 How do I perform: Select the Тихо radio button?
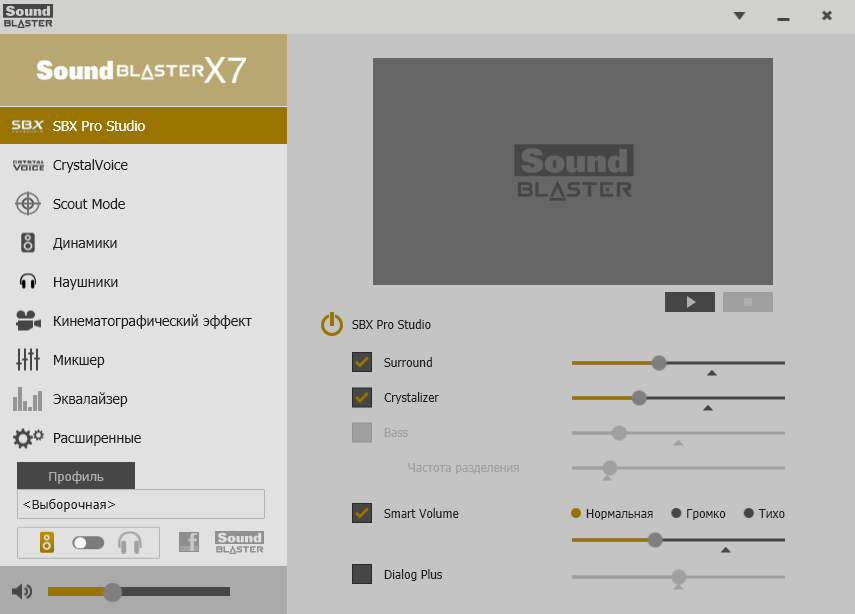[749, 513]
